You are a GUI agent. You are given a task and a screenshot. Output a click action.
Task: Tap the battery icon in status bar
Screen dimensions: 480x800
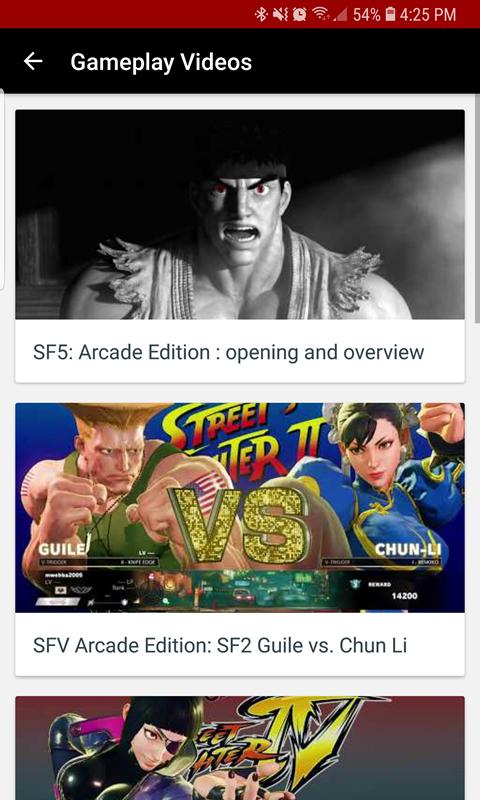click(x=390, y=14)
